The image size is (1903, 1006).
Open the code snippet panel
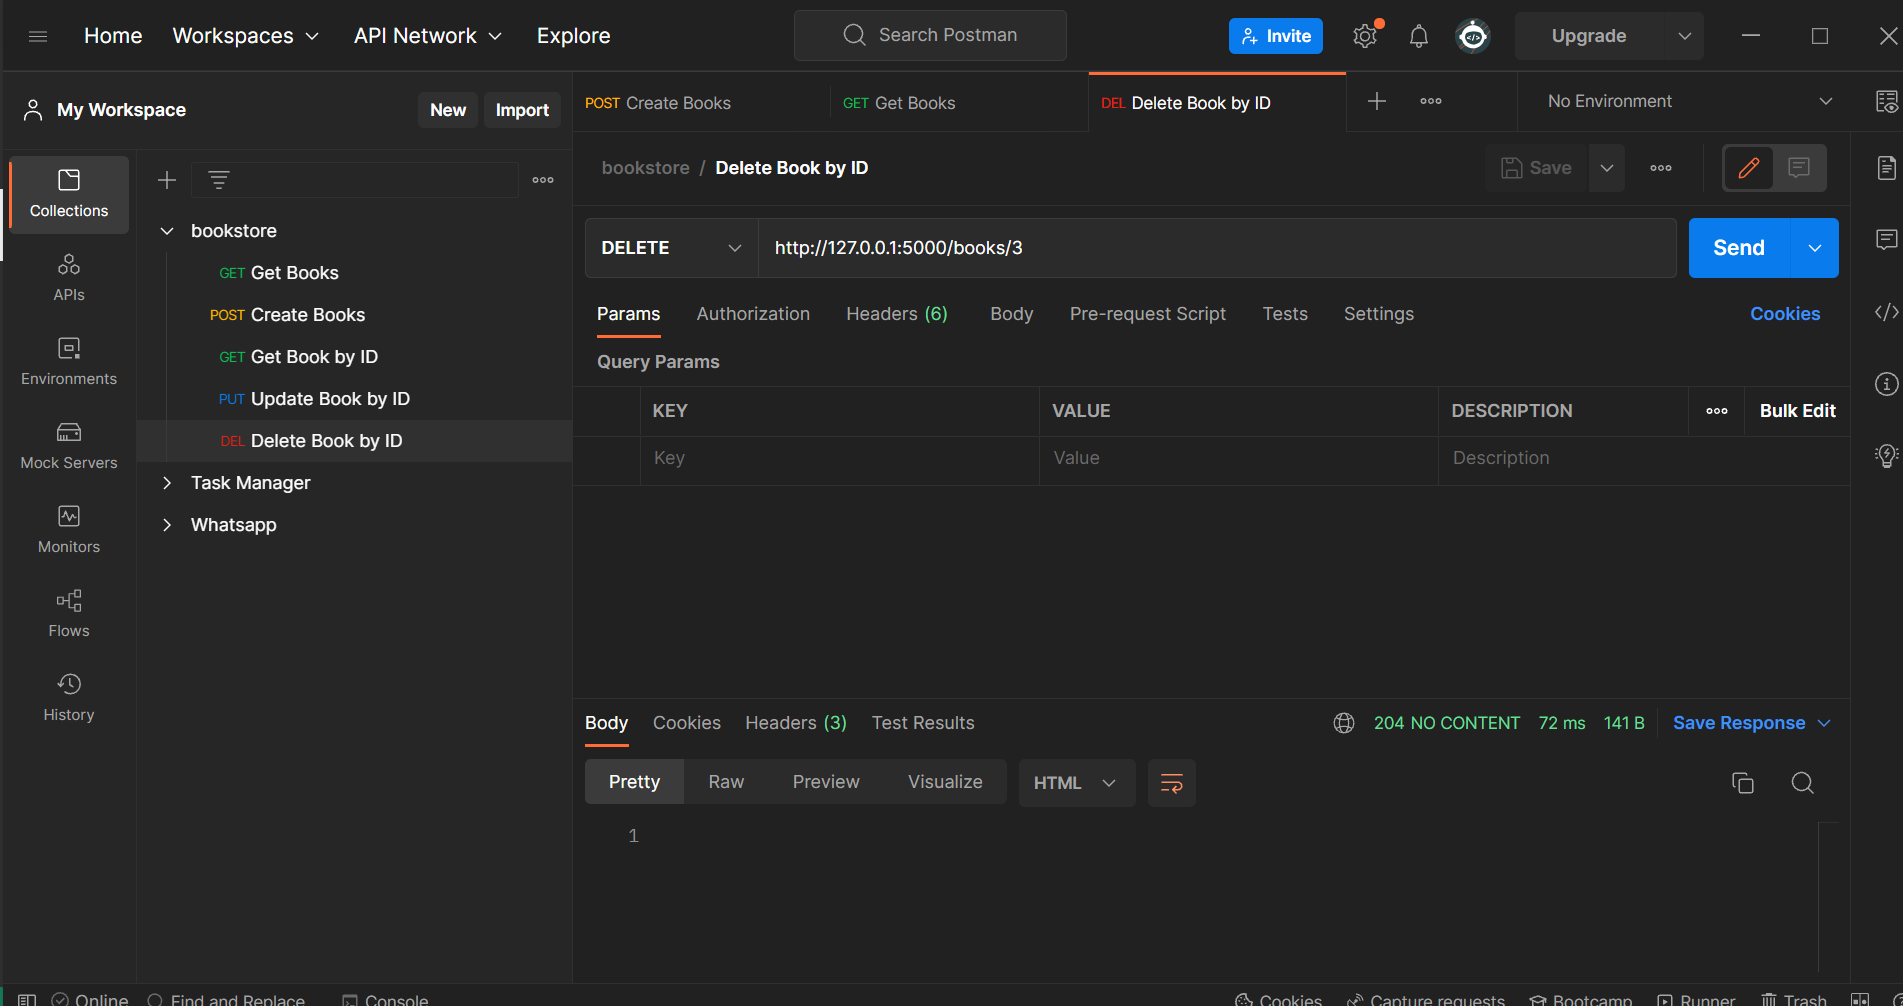pos(1886,312)
